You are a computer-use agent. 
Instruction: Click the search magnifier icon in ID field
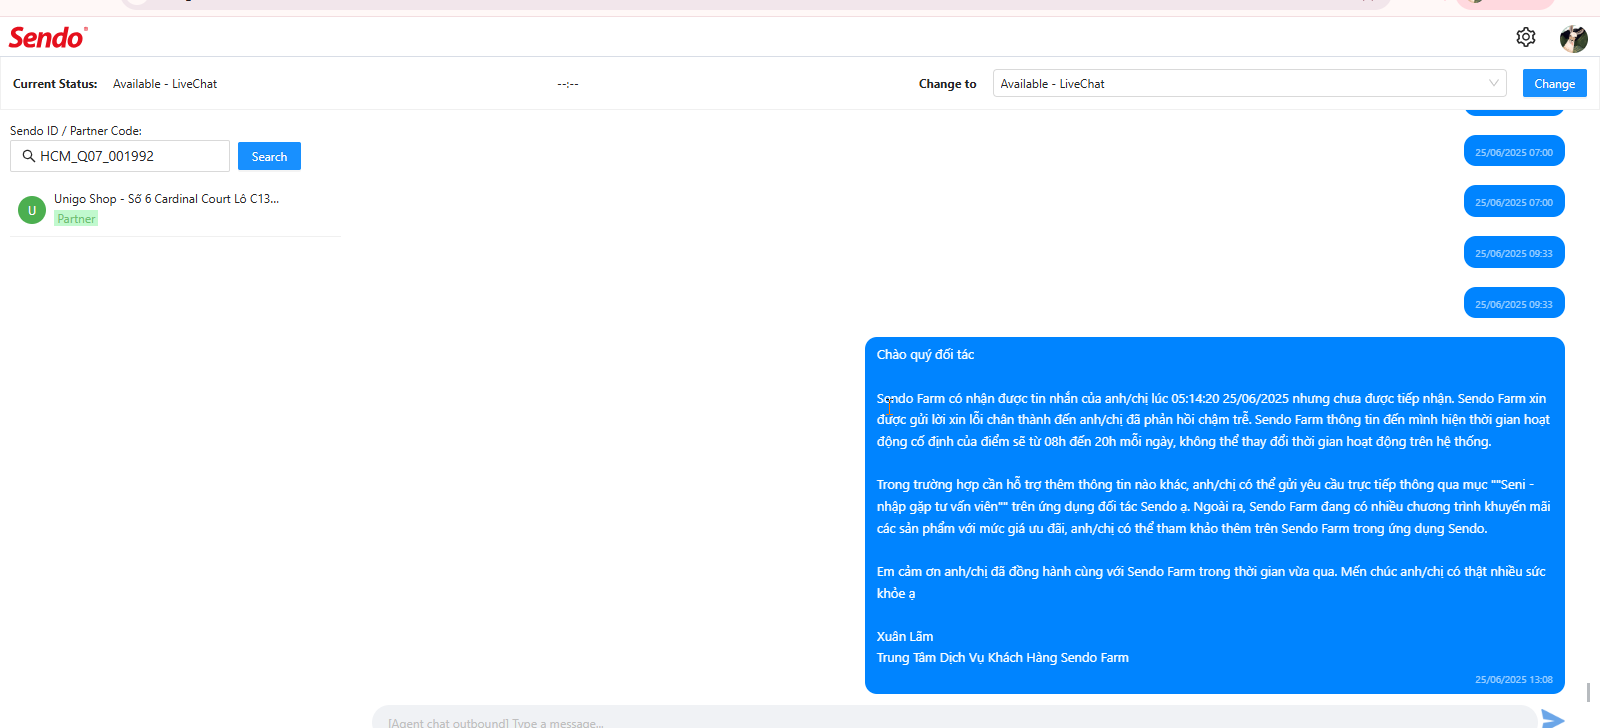tap(28, 156)
